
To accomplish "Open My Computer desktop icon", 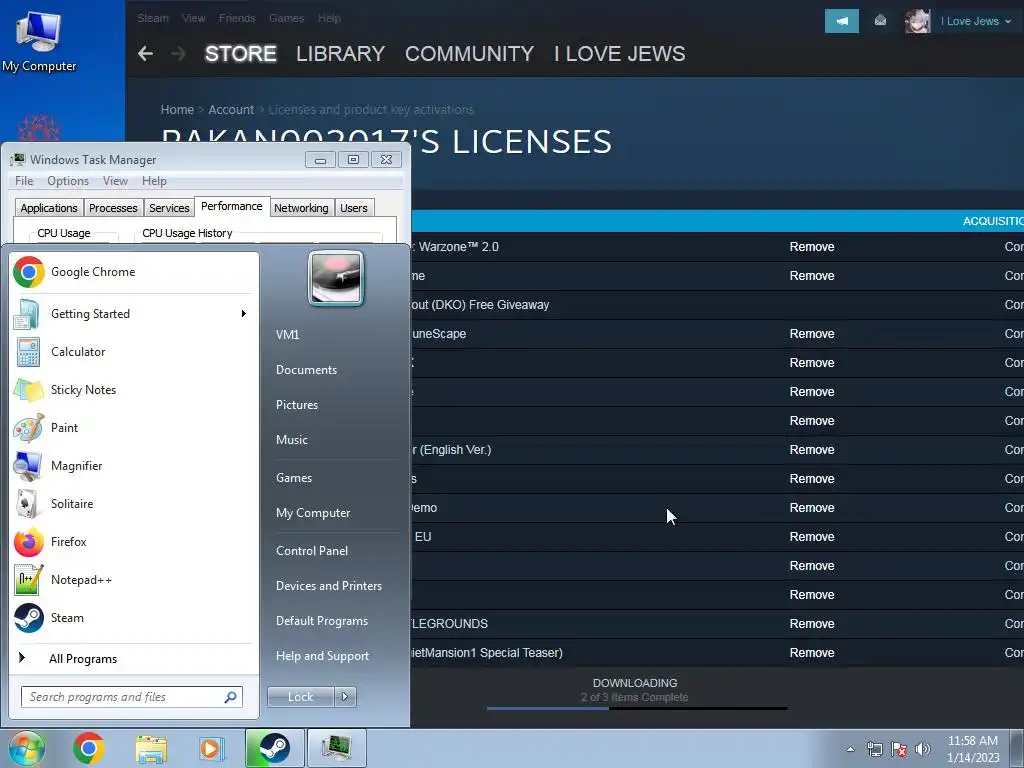I will pyautogui.click(x=39, y=40).
